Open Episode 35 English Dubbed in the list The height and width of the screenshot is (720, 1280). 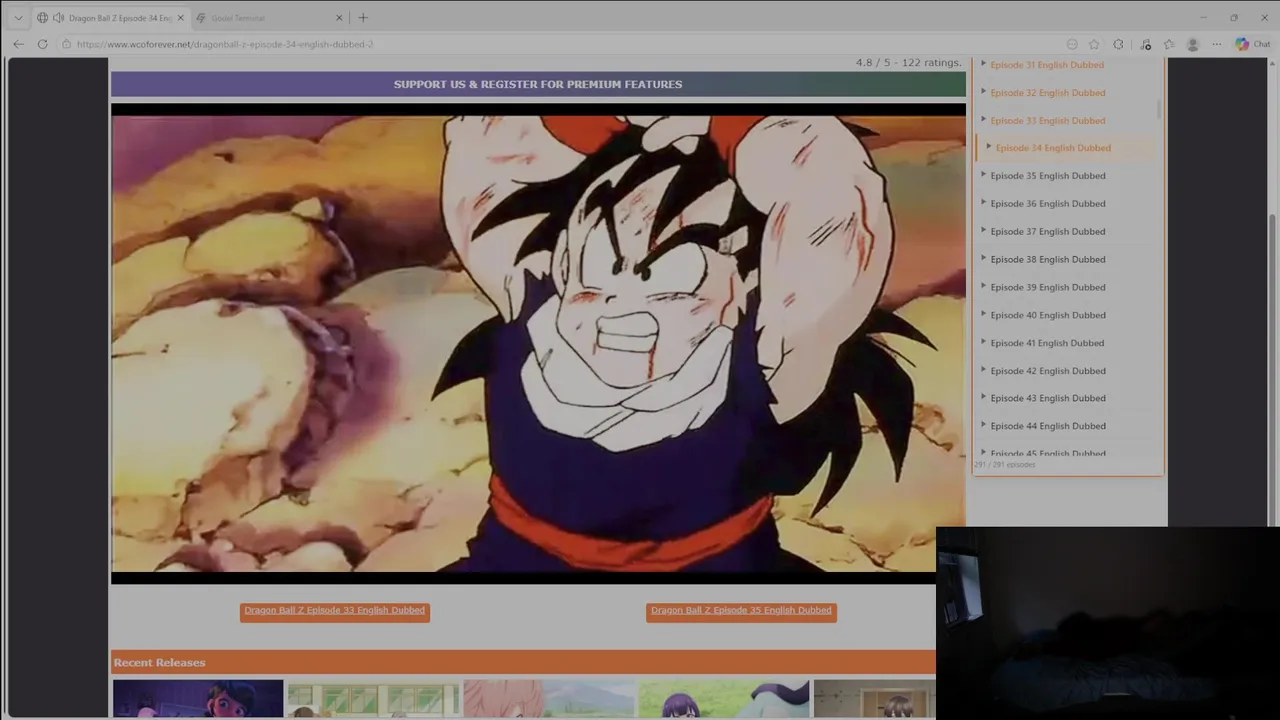click(x=1047, y=176)
